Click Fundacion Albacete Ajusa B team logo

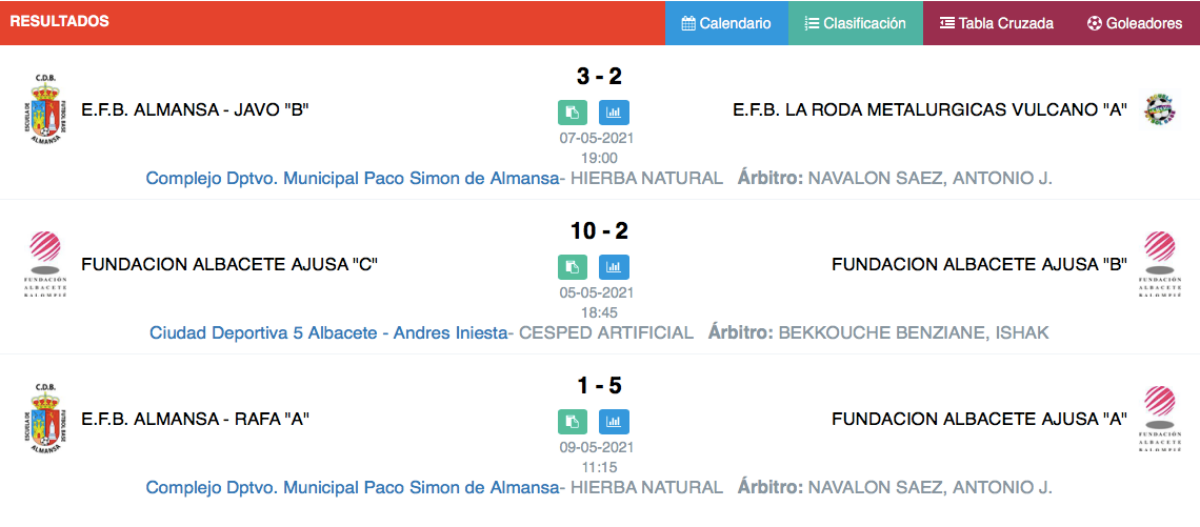tap(1160, 264)
